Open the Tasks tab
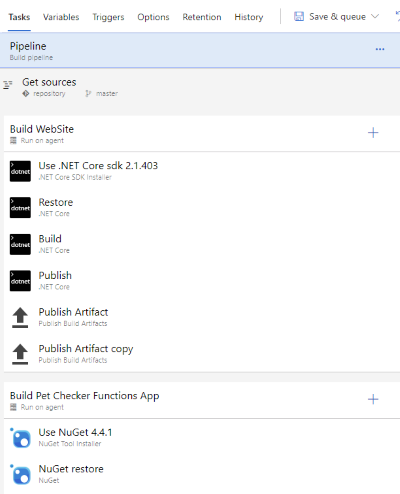 coord(19,17)
